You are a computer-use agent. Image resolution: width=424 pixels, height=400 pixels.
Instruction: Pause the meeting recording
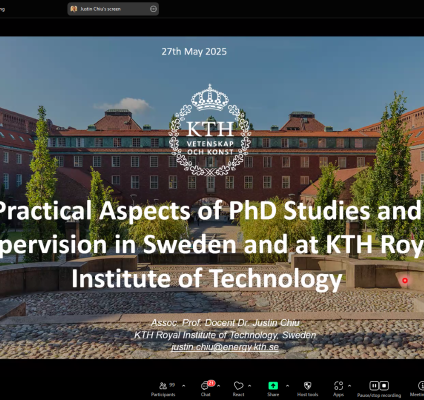[374, 386]
